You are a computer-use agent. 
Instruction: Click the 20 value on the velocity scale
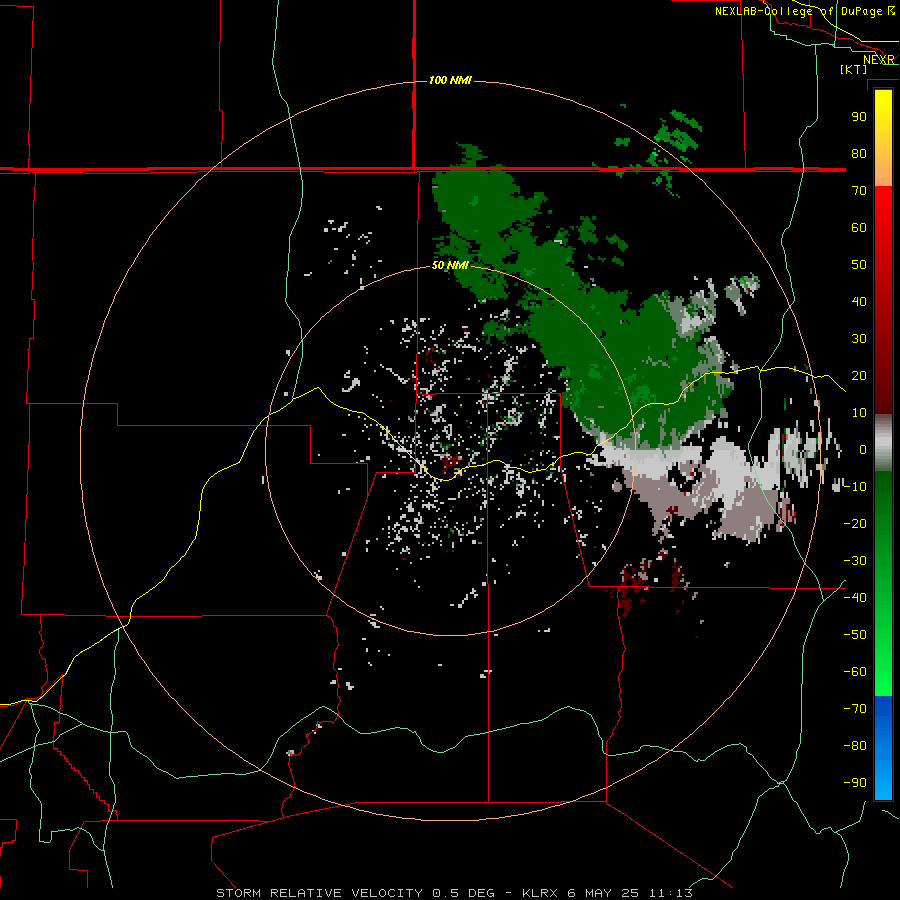[x=859, y=376]
